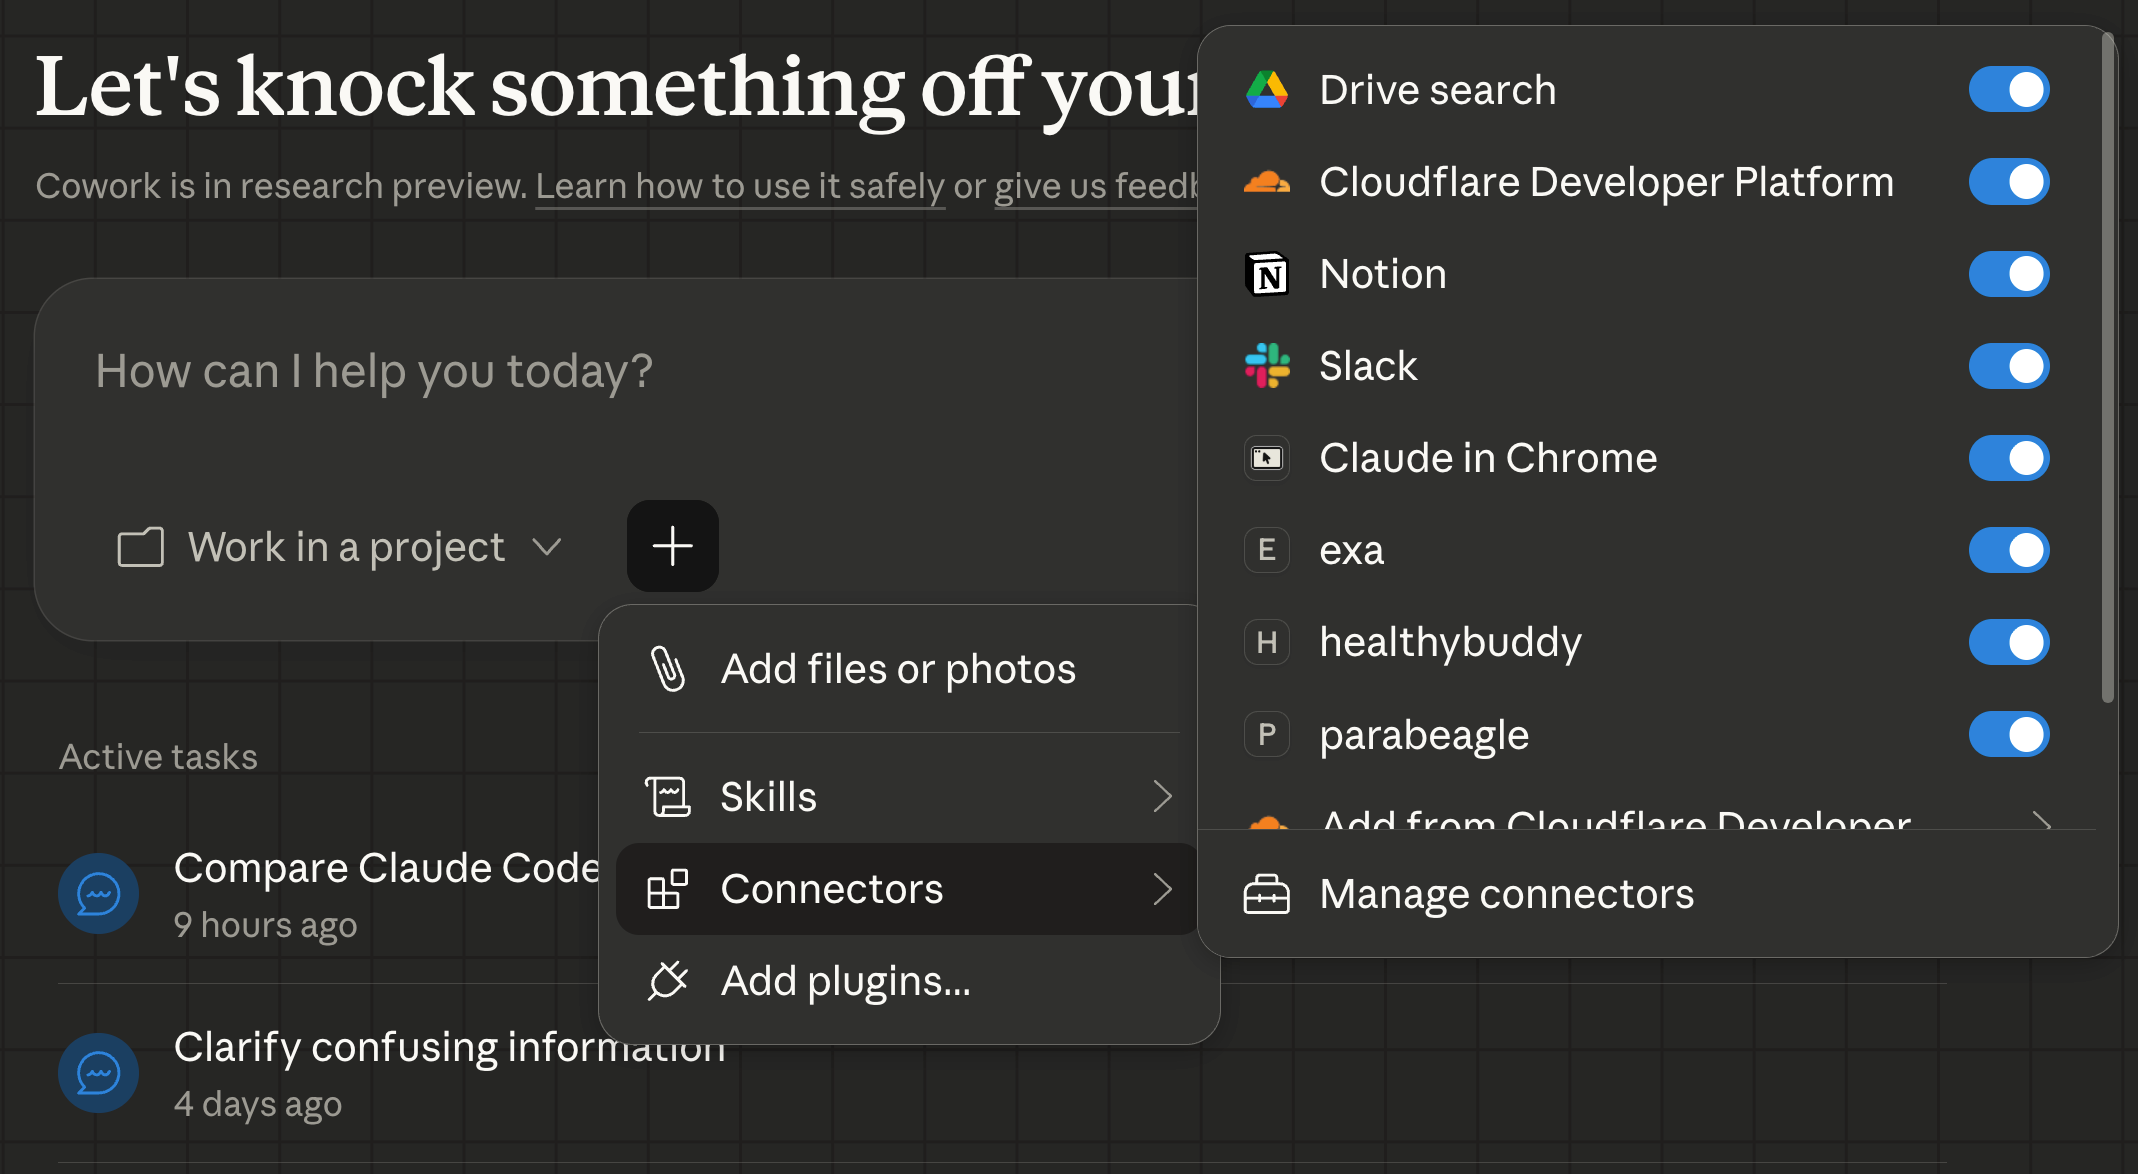The image size is (2138, 1174).
Task: Click the Compare Claude Code task chat icon
Action: [x=98, y=893]
